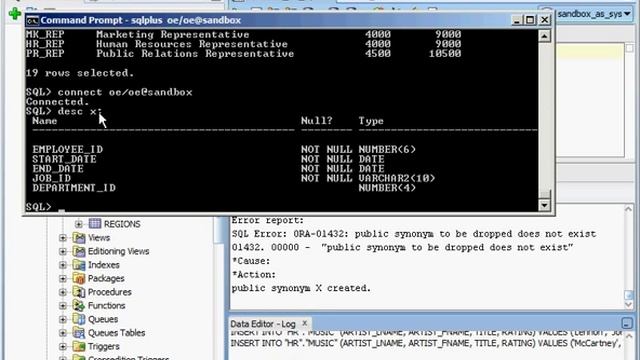Click the START_DATE column name in console
Screen dimensions: 640x360
coord(64,159)
